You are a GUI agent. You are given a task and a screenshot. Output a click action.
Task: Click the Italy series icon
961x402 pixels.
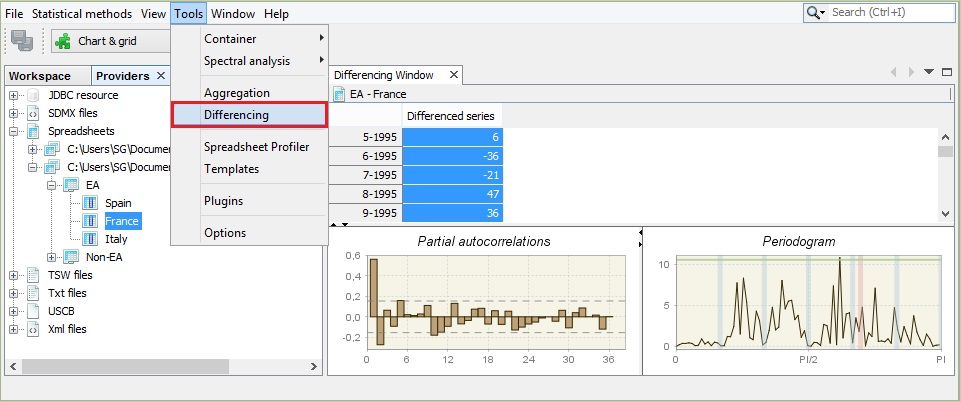tap(89, 239)
